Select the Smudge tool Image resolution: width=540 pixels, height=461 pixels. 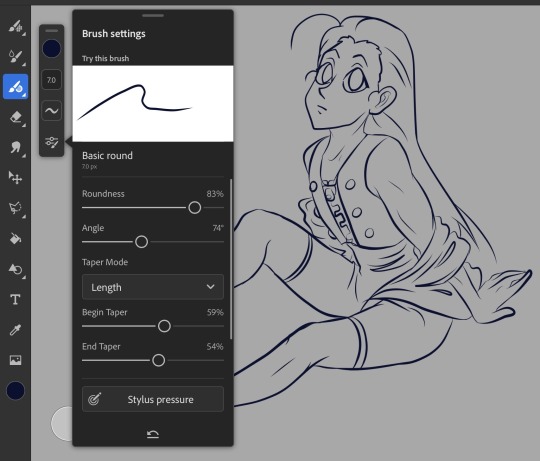(15, 148)
